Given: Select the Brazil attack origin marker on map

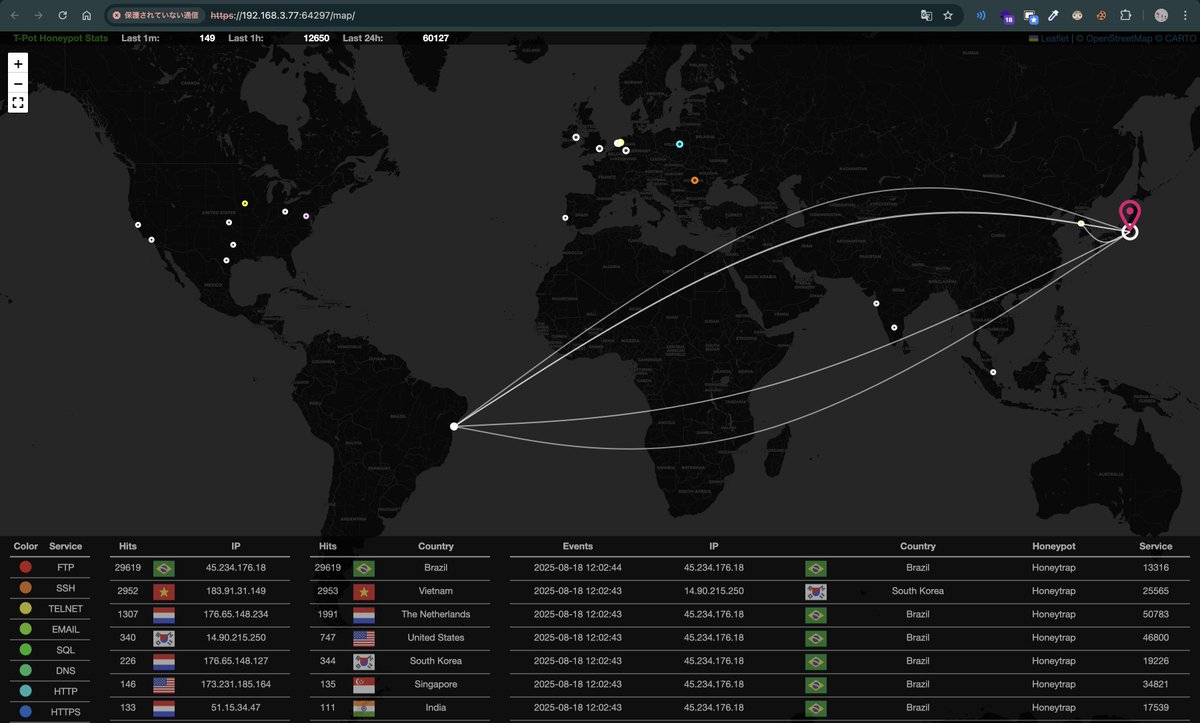Looking at the screenshot, I should click(454, 427).
